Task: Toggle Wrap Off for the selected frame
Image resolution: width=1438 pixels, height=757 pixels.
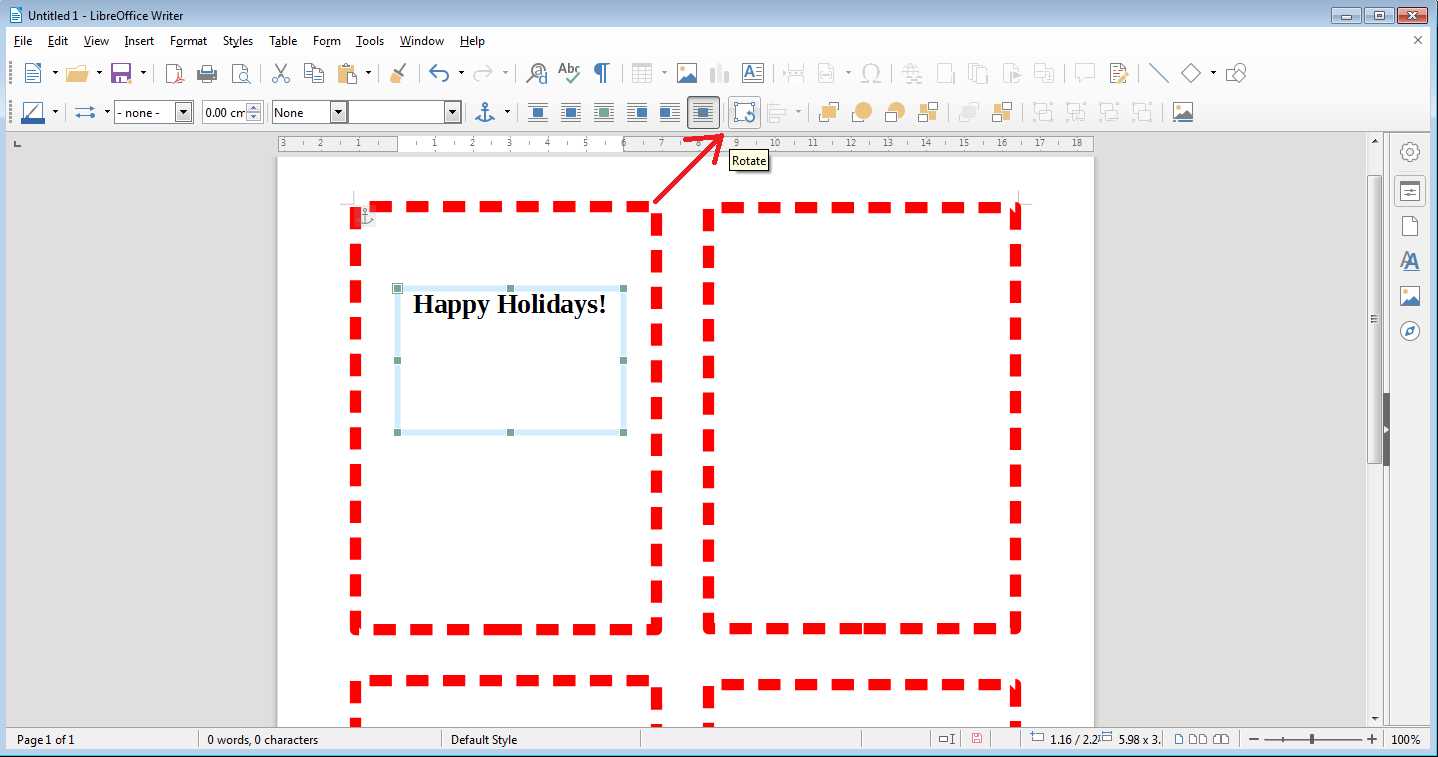Action: click(537, 112)
